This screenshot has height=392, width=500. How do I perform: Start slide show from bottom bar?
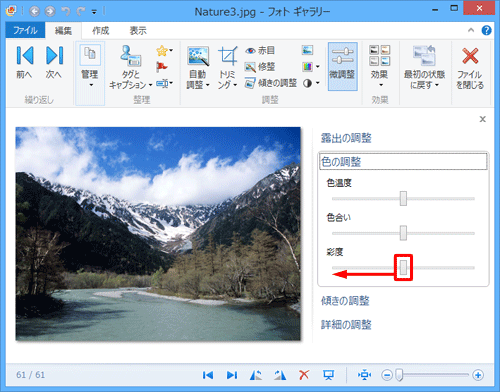click(328, 375)
